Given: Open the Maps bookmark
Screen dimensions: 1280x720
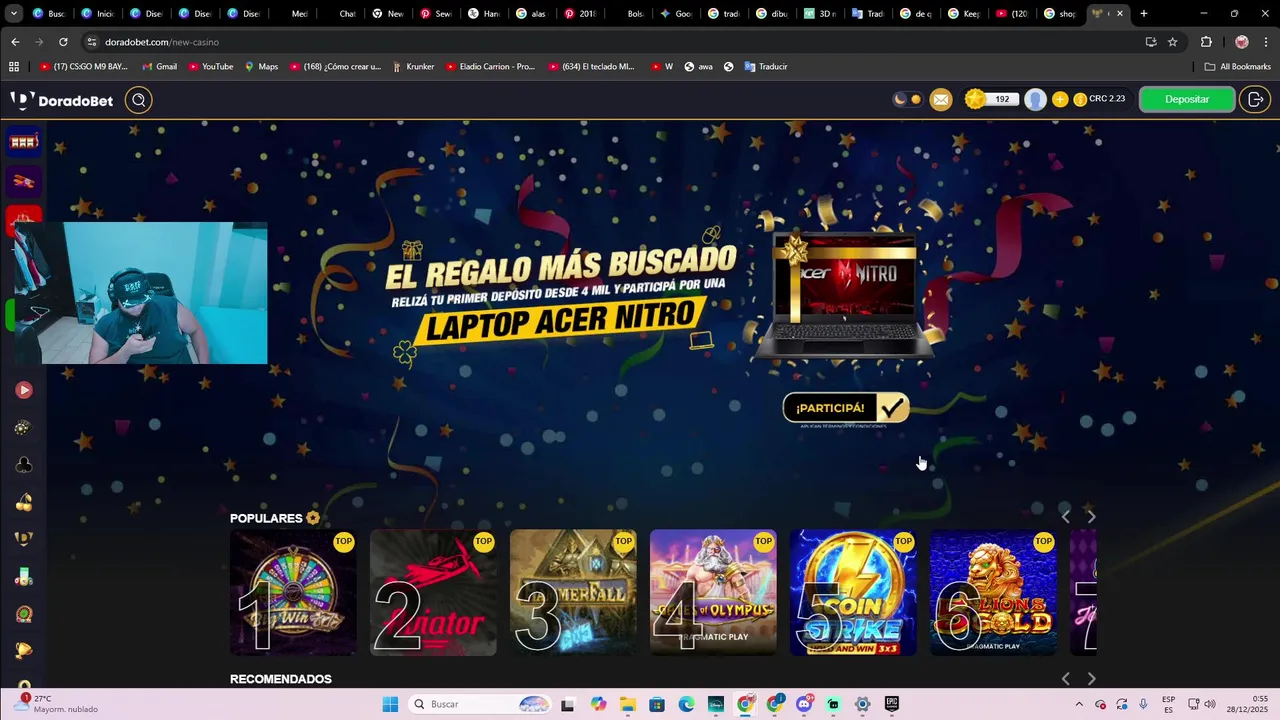Looking at the screenshot, I should (x=261, y=67).
